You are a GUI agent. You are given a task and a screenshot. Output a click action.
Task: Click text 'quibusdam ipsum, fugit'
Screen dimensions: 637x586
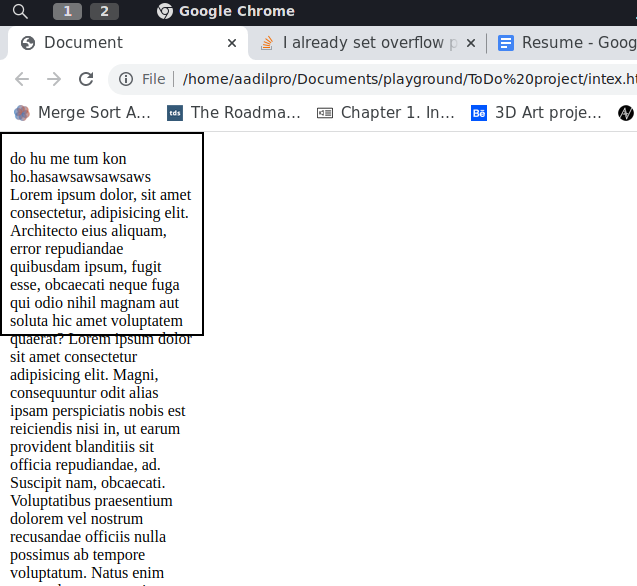[86, 267]
